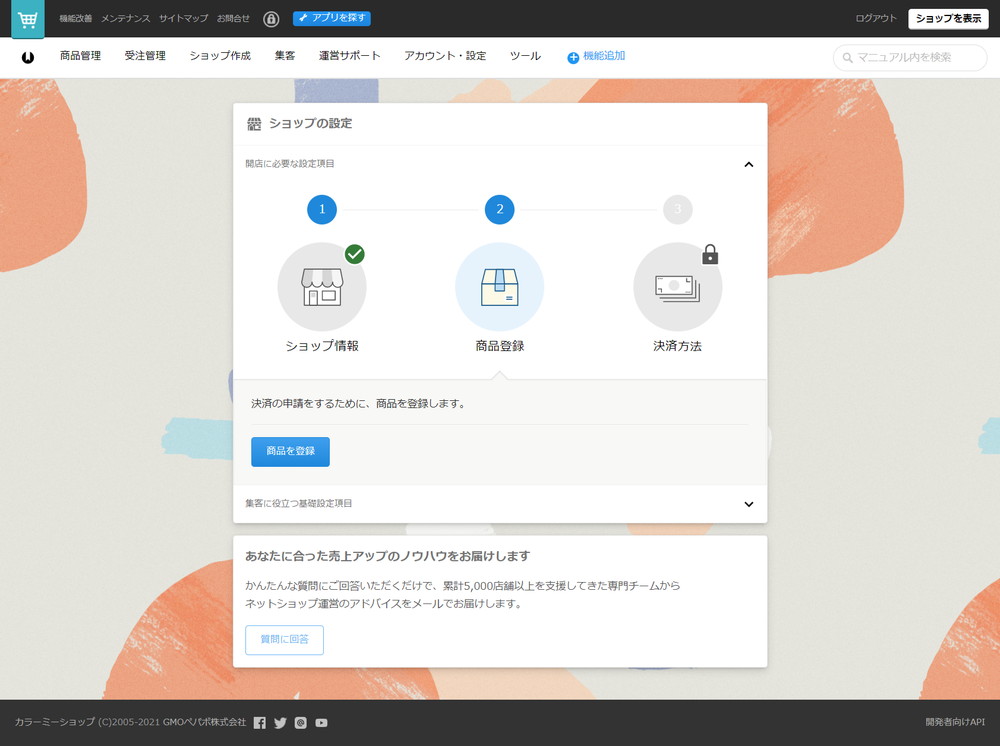Open the 運営サポート menu
1000x746 pixels.
[x=349, y=56]
